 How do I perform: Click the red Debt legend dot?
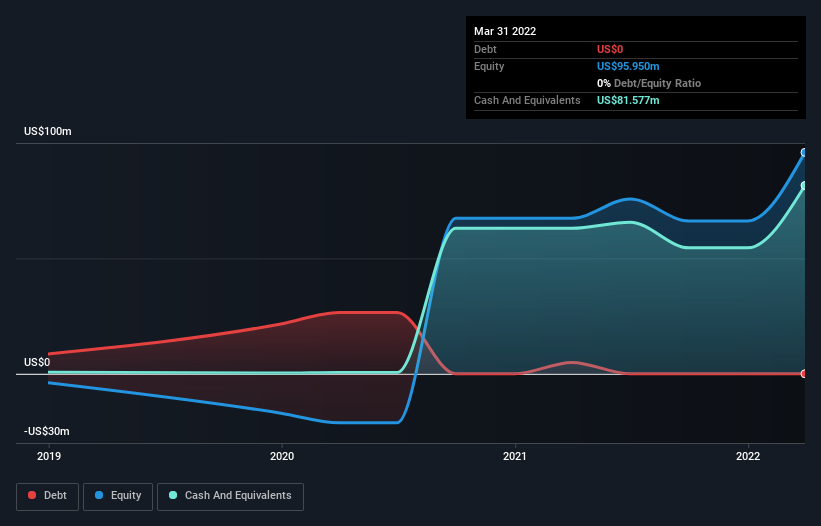[x=32, y=495]
